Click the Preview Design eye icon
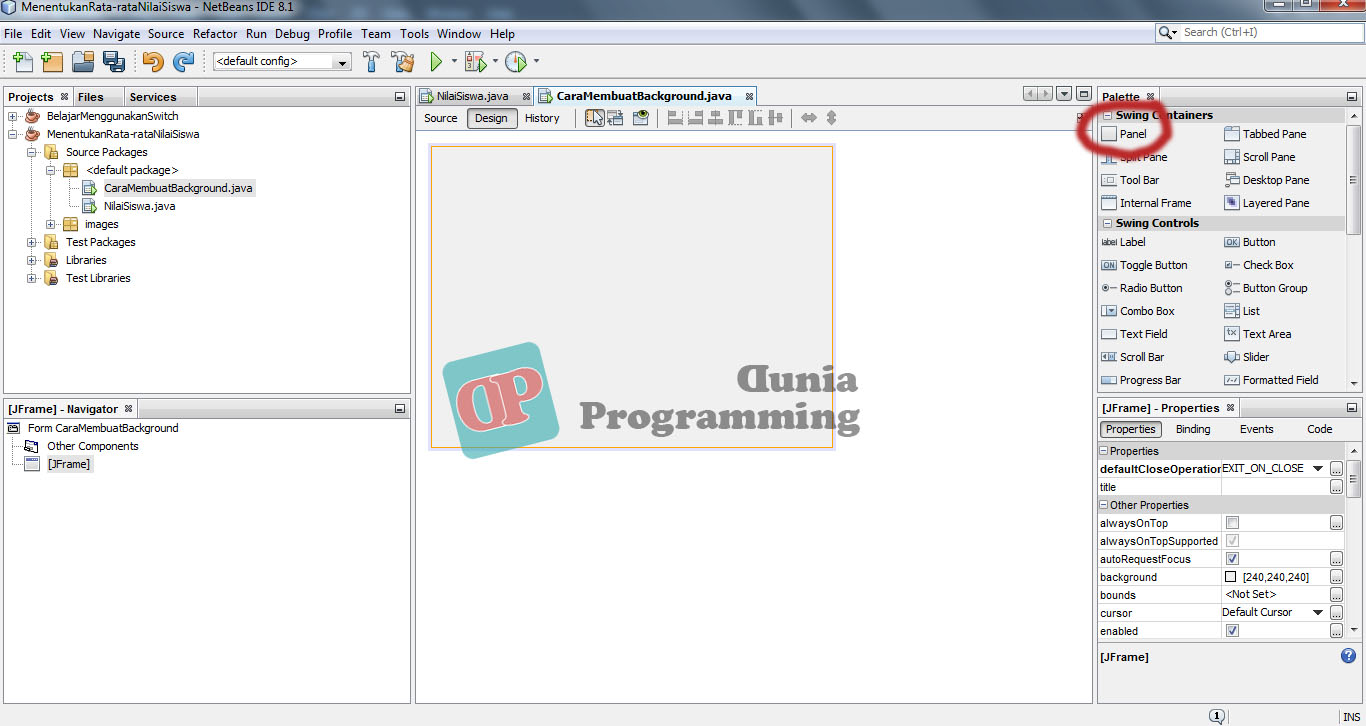 tap(641, 118)
